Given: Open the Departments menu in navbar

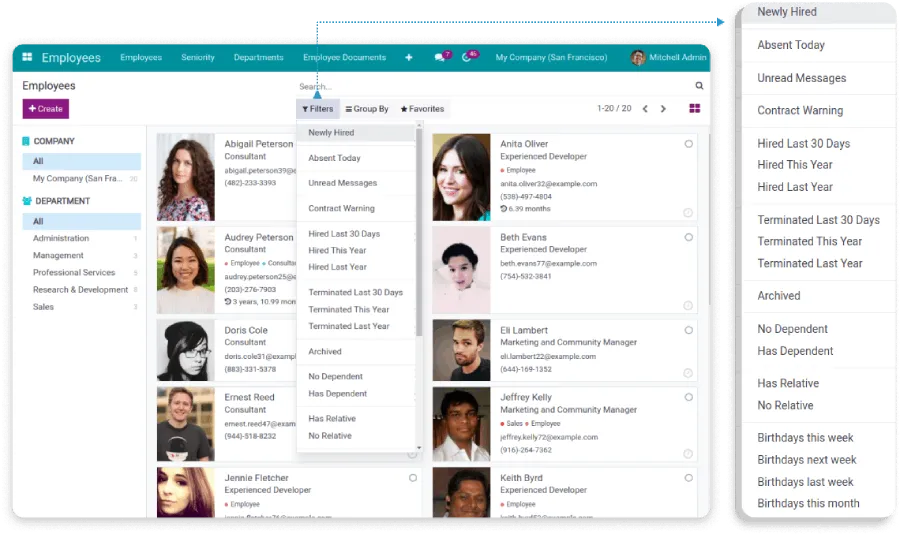Looking at the screenshot, I should pos(258,58).
